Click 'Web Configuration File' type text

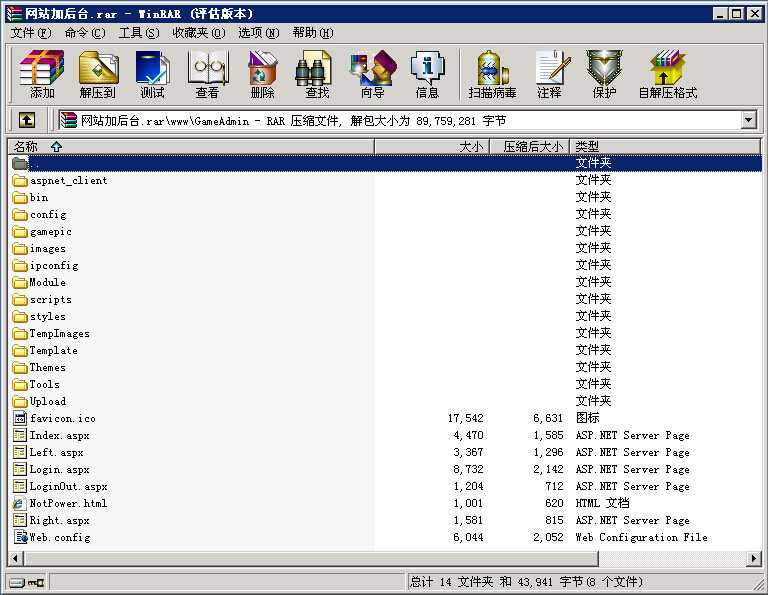click(x=642, y=537)
